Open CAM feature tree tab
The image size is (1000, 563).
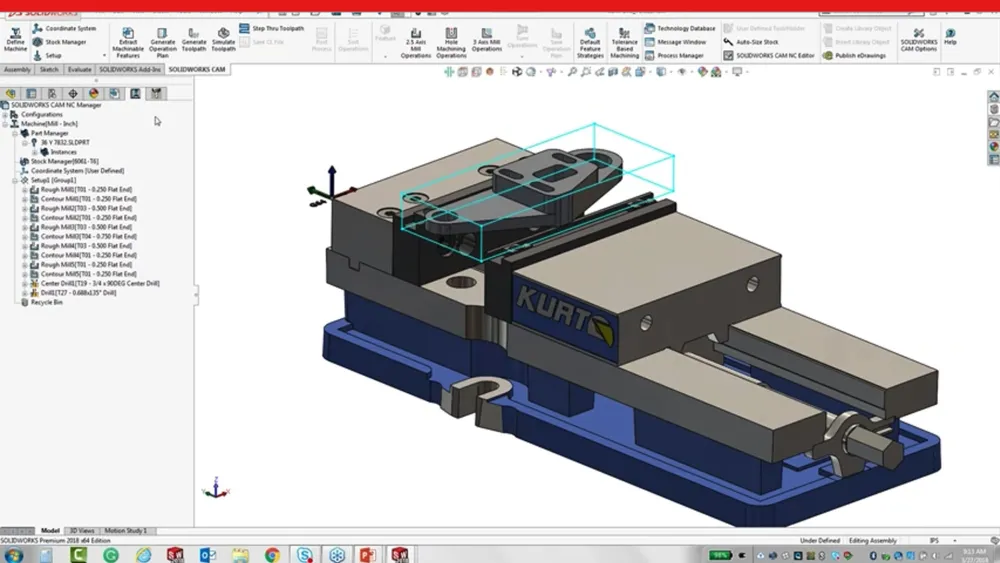pos(114,94)
